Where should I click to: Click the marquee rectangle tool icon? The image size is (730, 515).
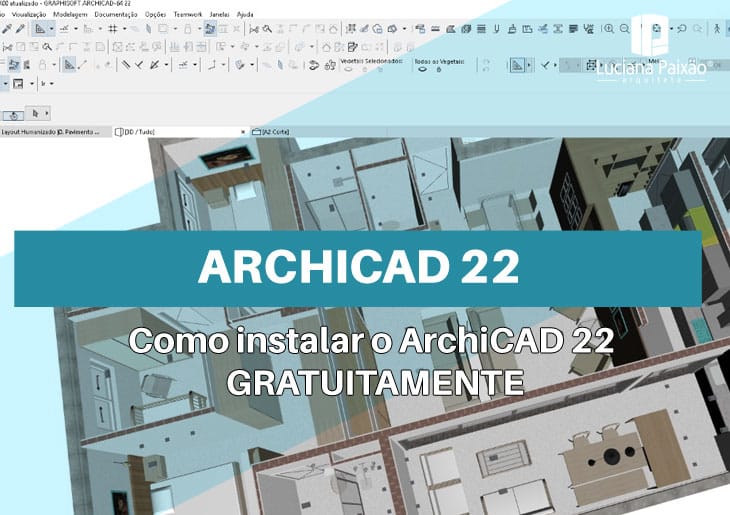pos(163,29)
